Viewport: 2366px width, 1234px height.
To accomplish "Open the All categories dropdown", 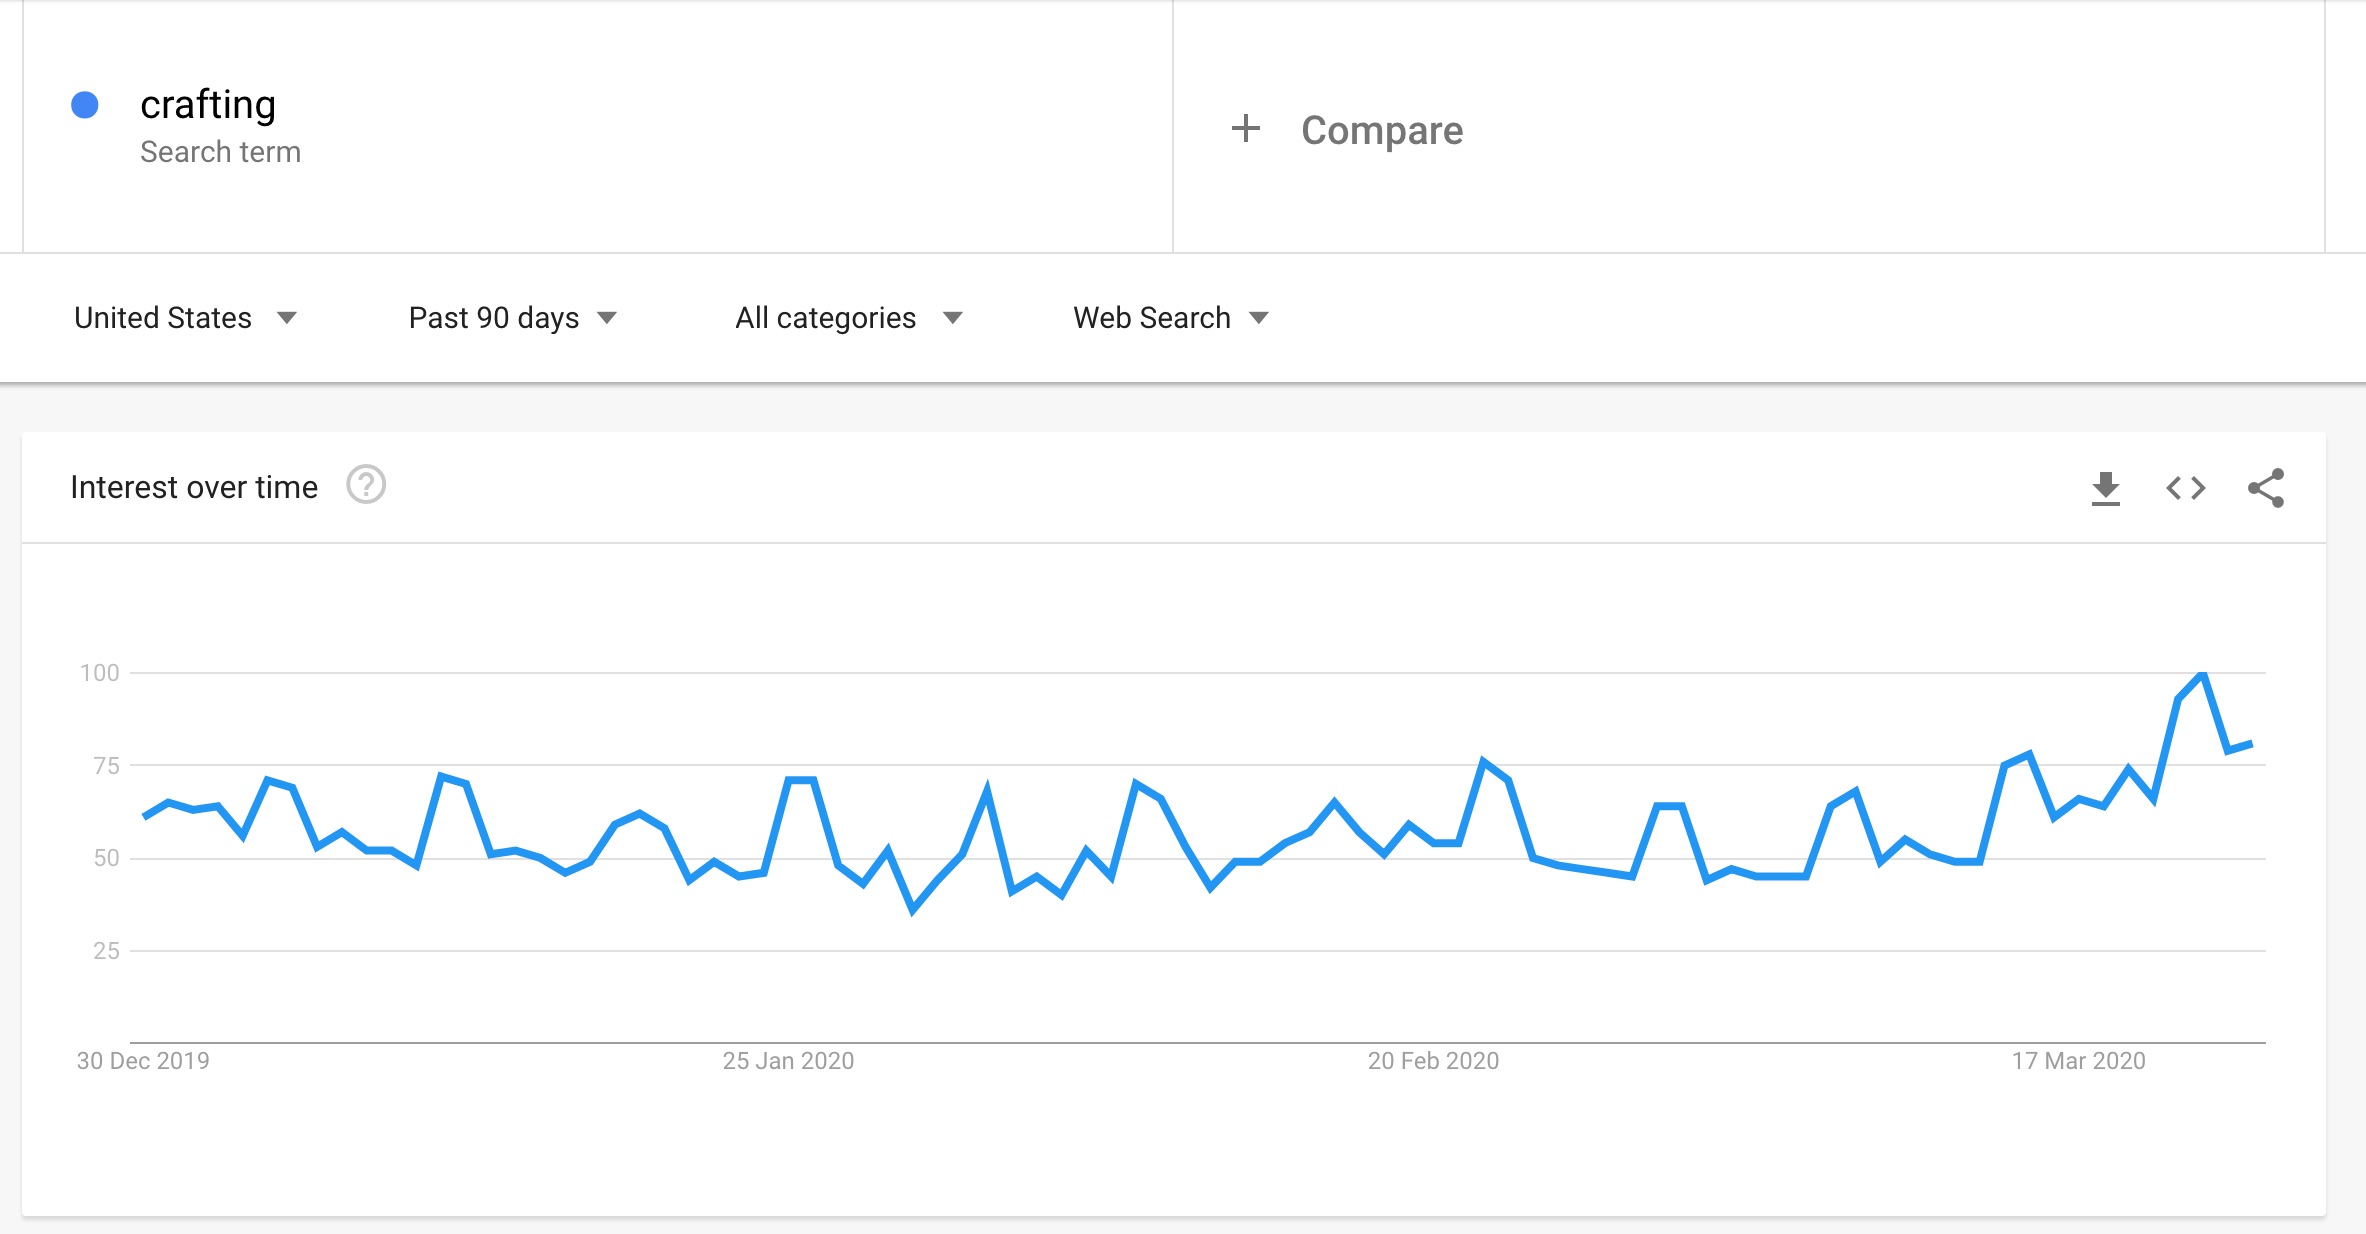I will pos(848,318).
